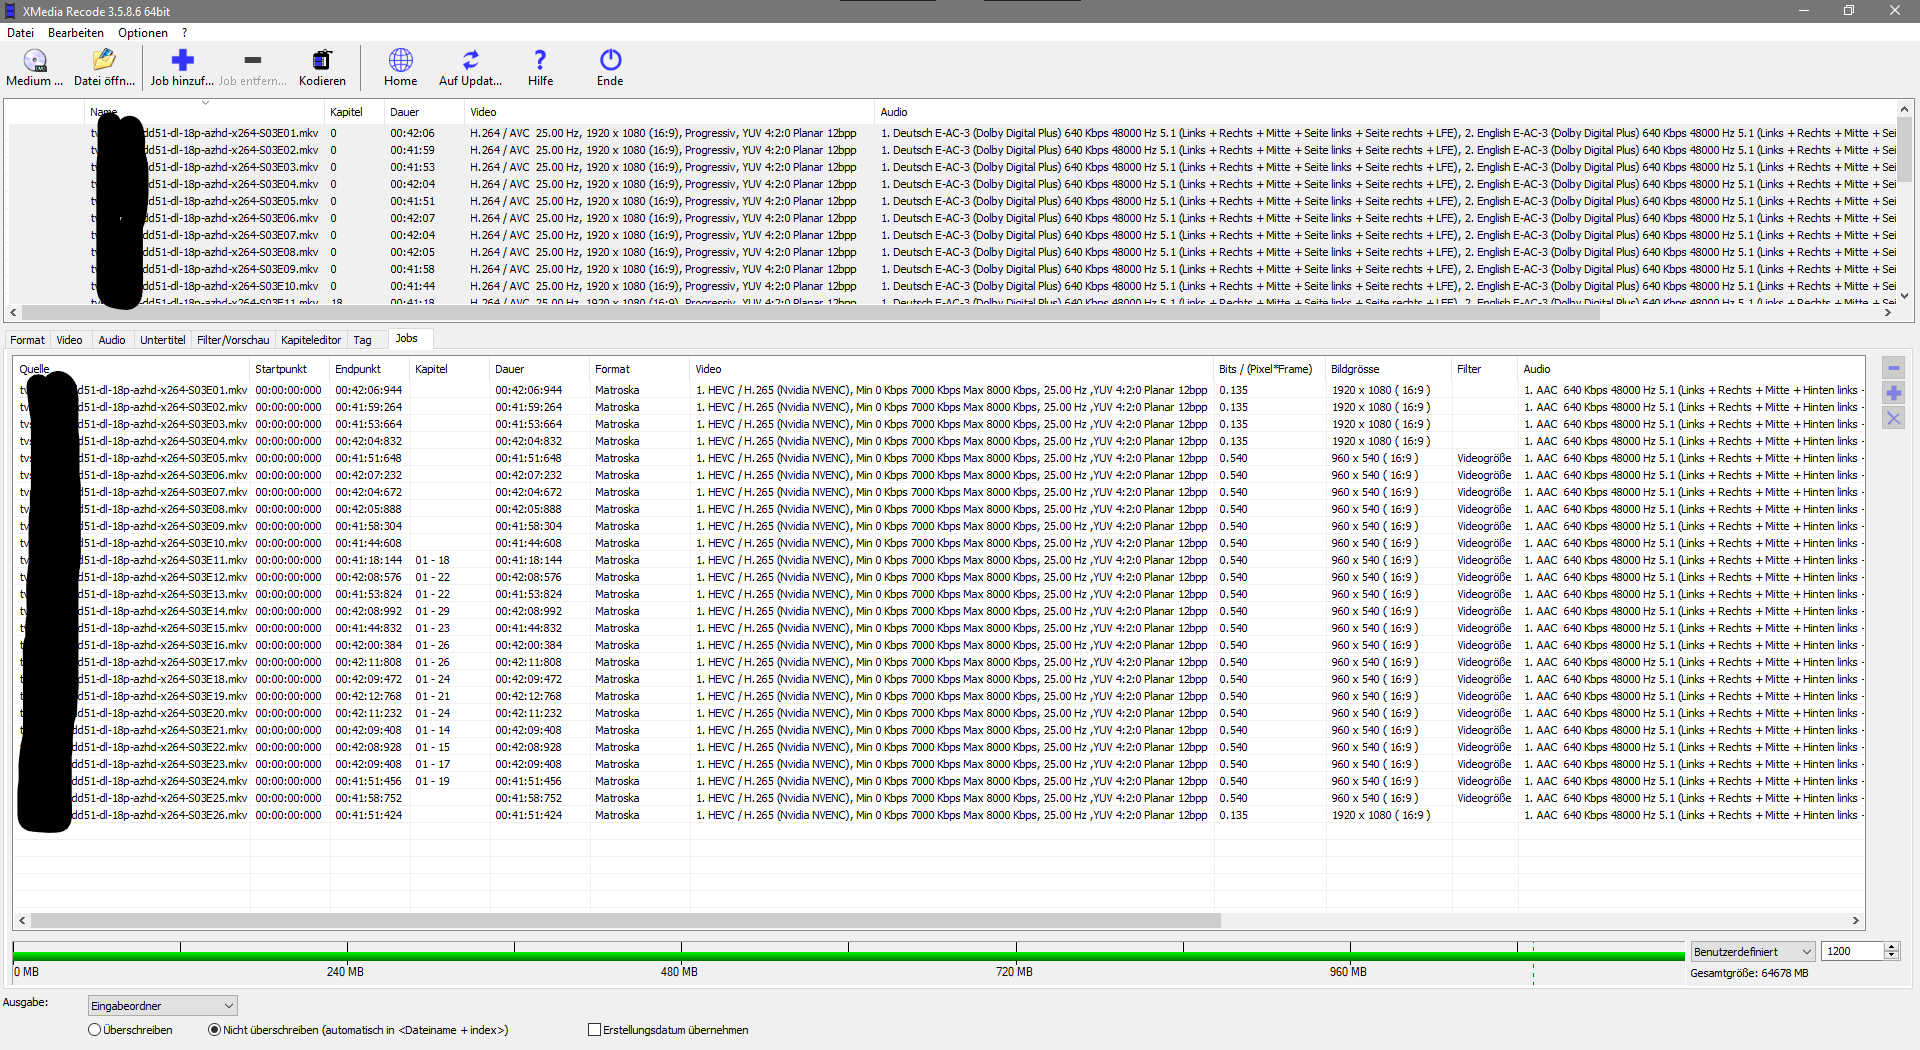Add a new job via Job hinzufügen
The height and width of the screenshot is (1050, 1920).
180,66
